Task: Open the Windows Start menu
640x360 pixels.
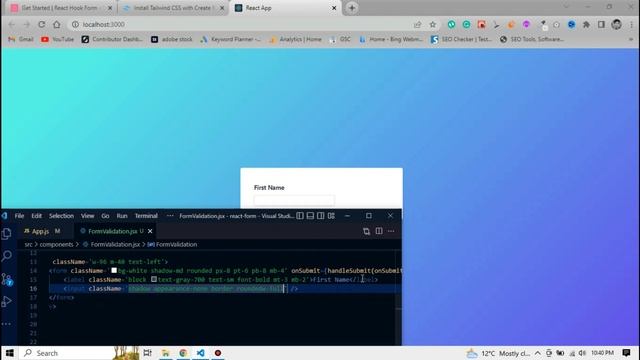Action: click(9, 353)
